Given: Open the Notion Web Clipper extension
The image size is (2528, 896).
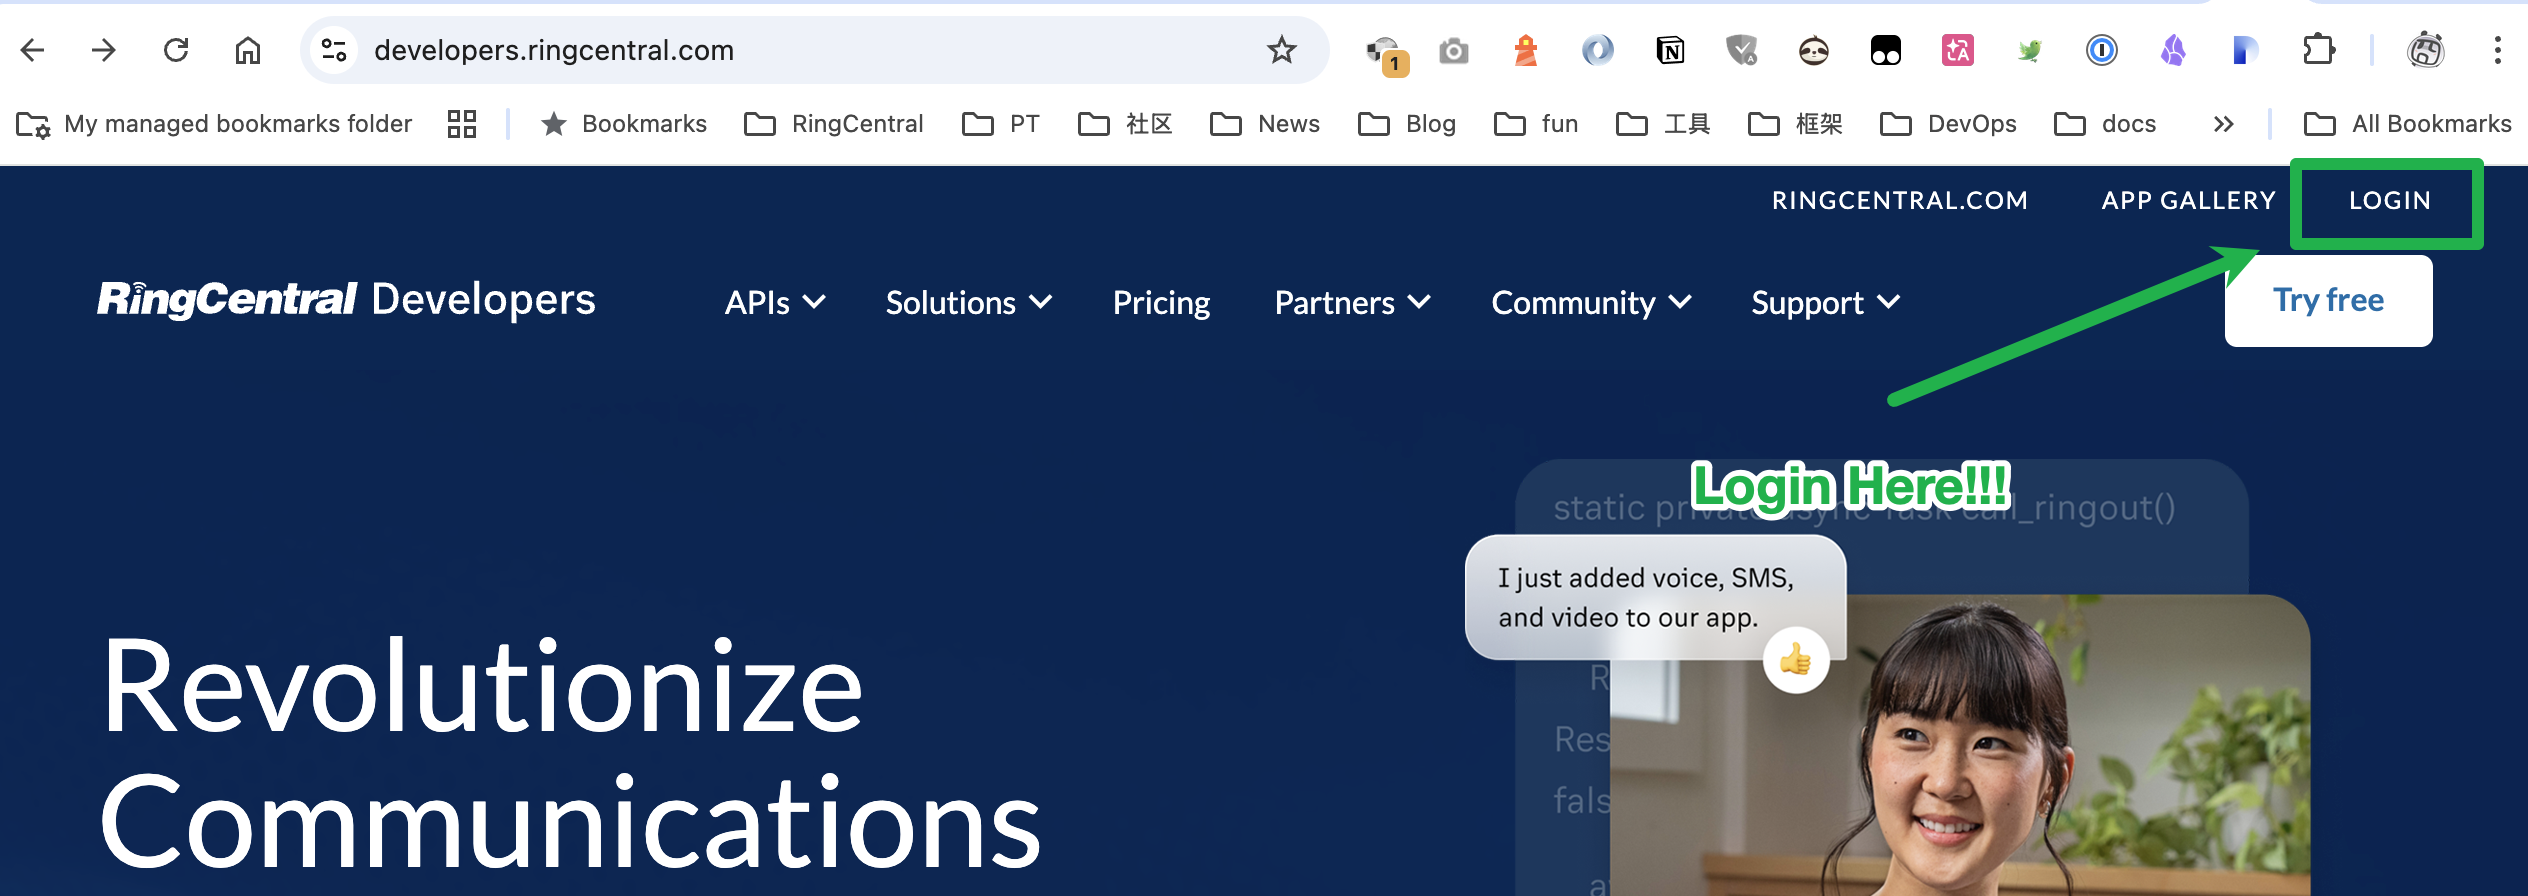Looking at the screenshot, I should click(1670, 50).
